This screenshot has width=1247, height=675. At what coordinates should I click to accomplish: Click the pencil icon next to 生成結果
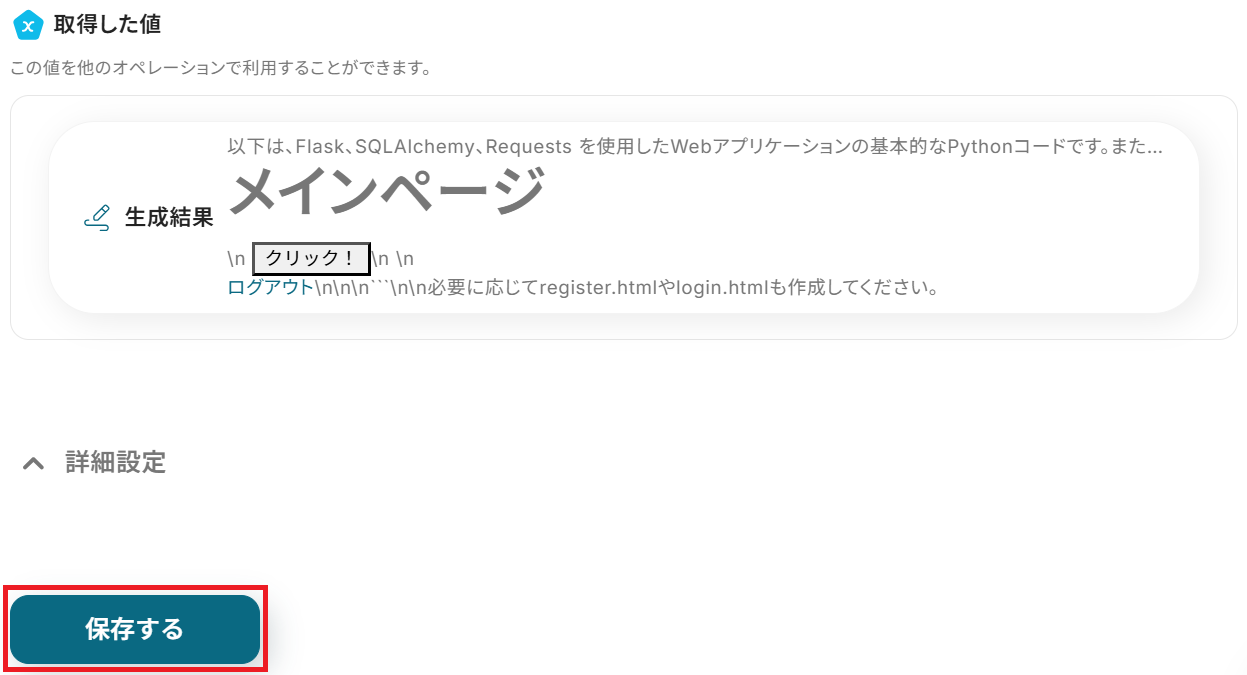(x=97, y=218)
